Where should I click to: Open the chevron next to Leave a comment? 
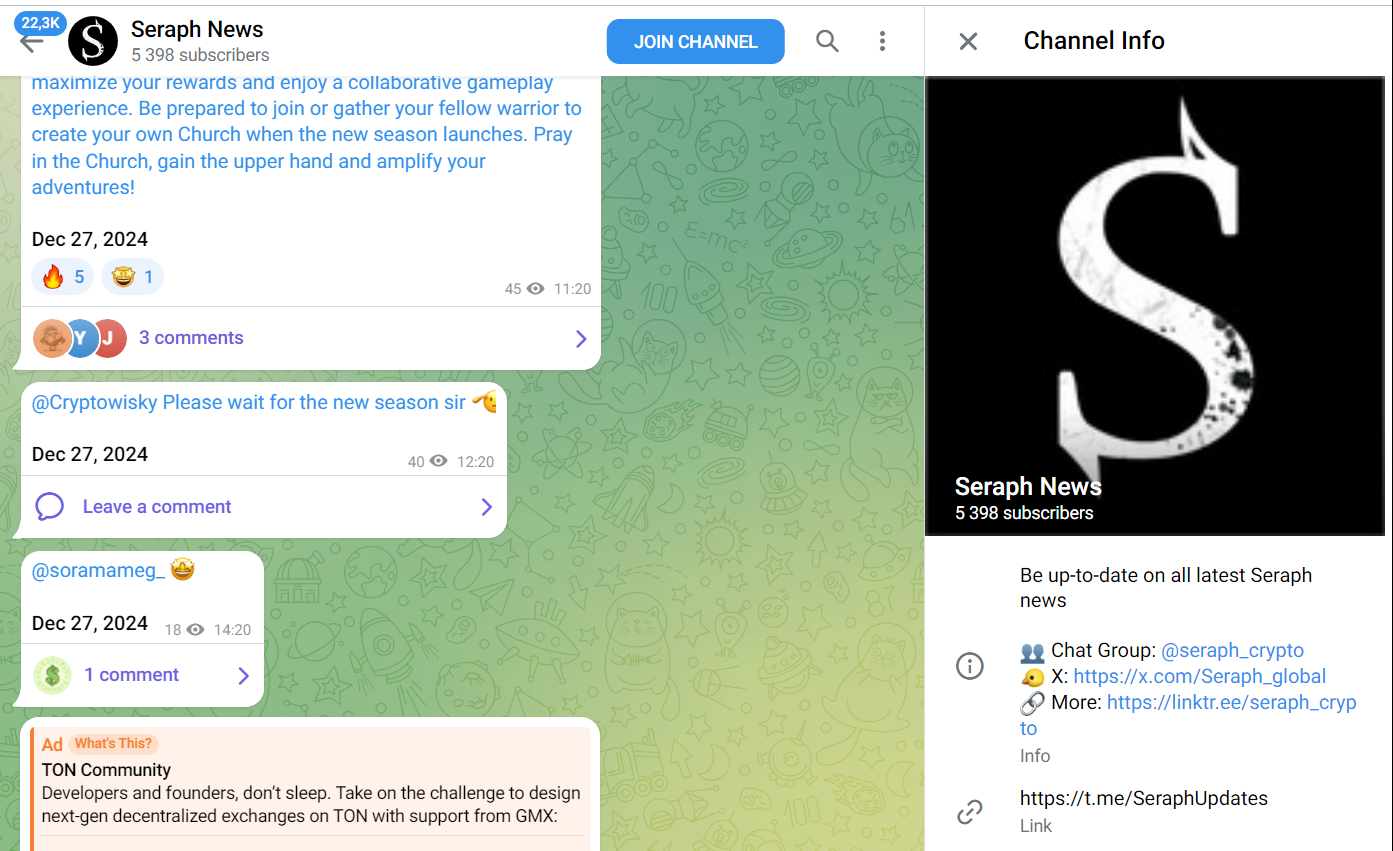point(487,507)
